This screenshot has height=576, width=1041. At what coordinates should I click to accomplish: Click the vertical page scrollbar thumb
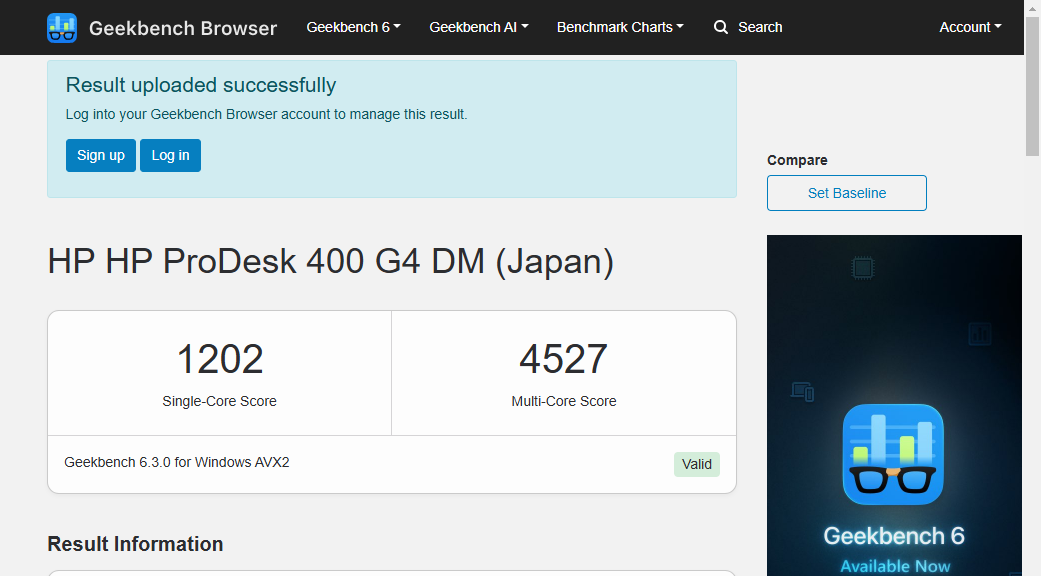click(x=1032, y=86)
